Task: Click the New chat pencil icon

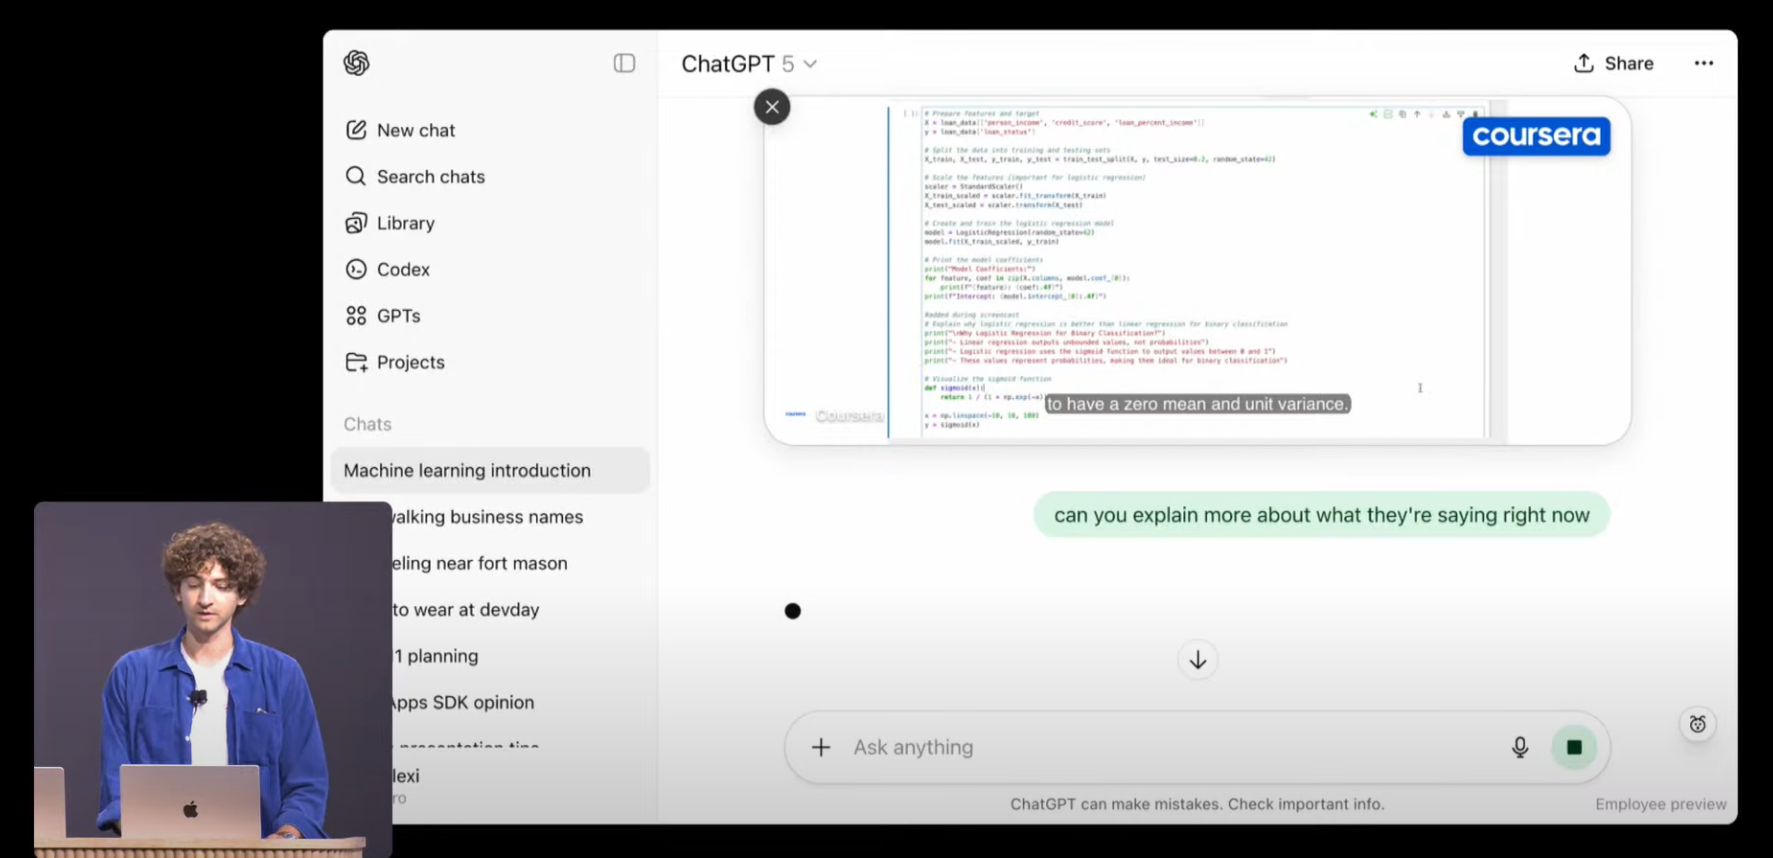Action: click(356, 130)
